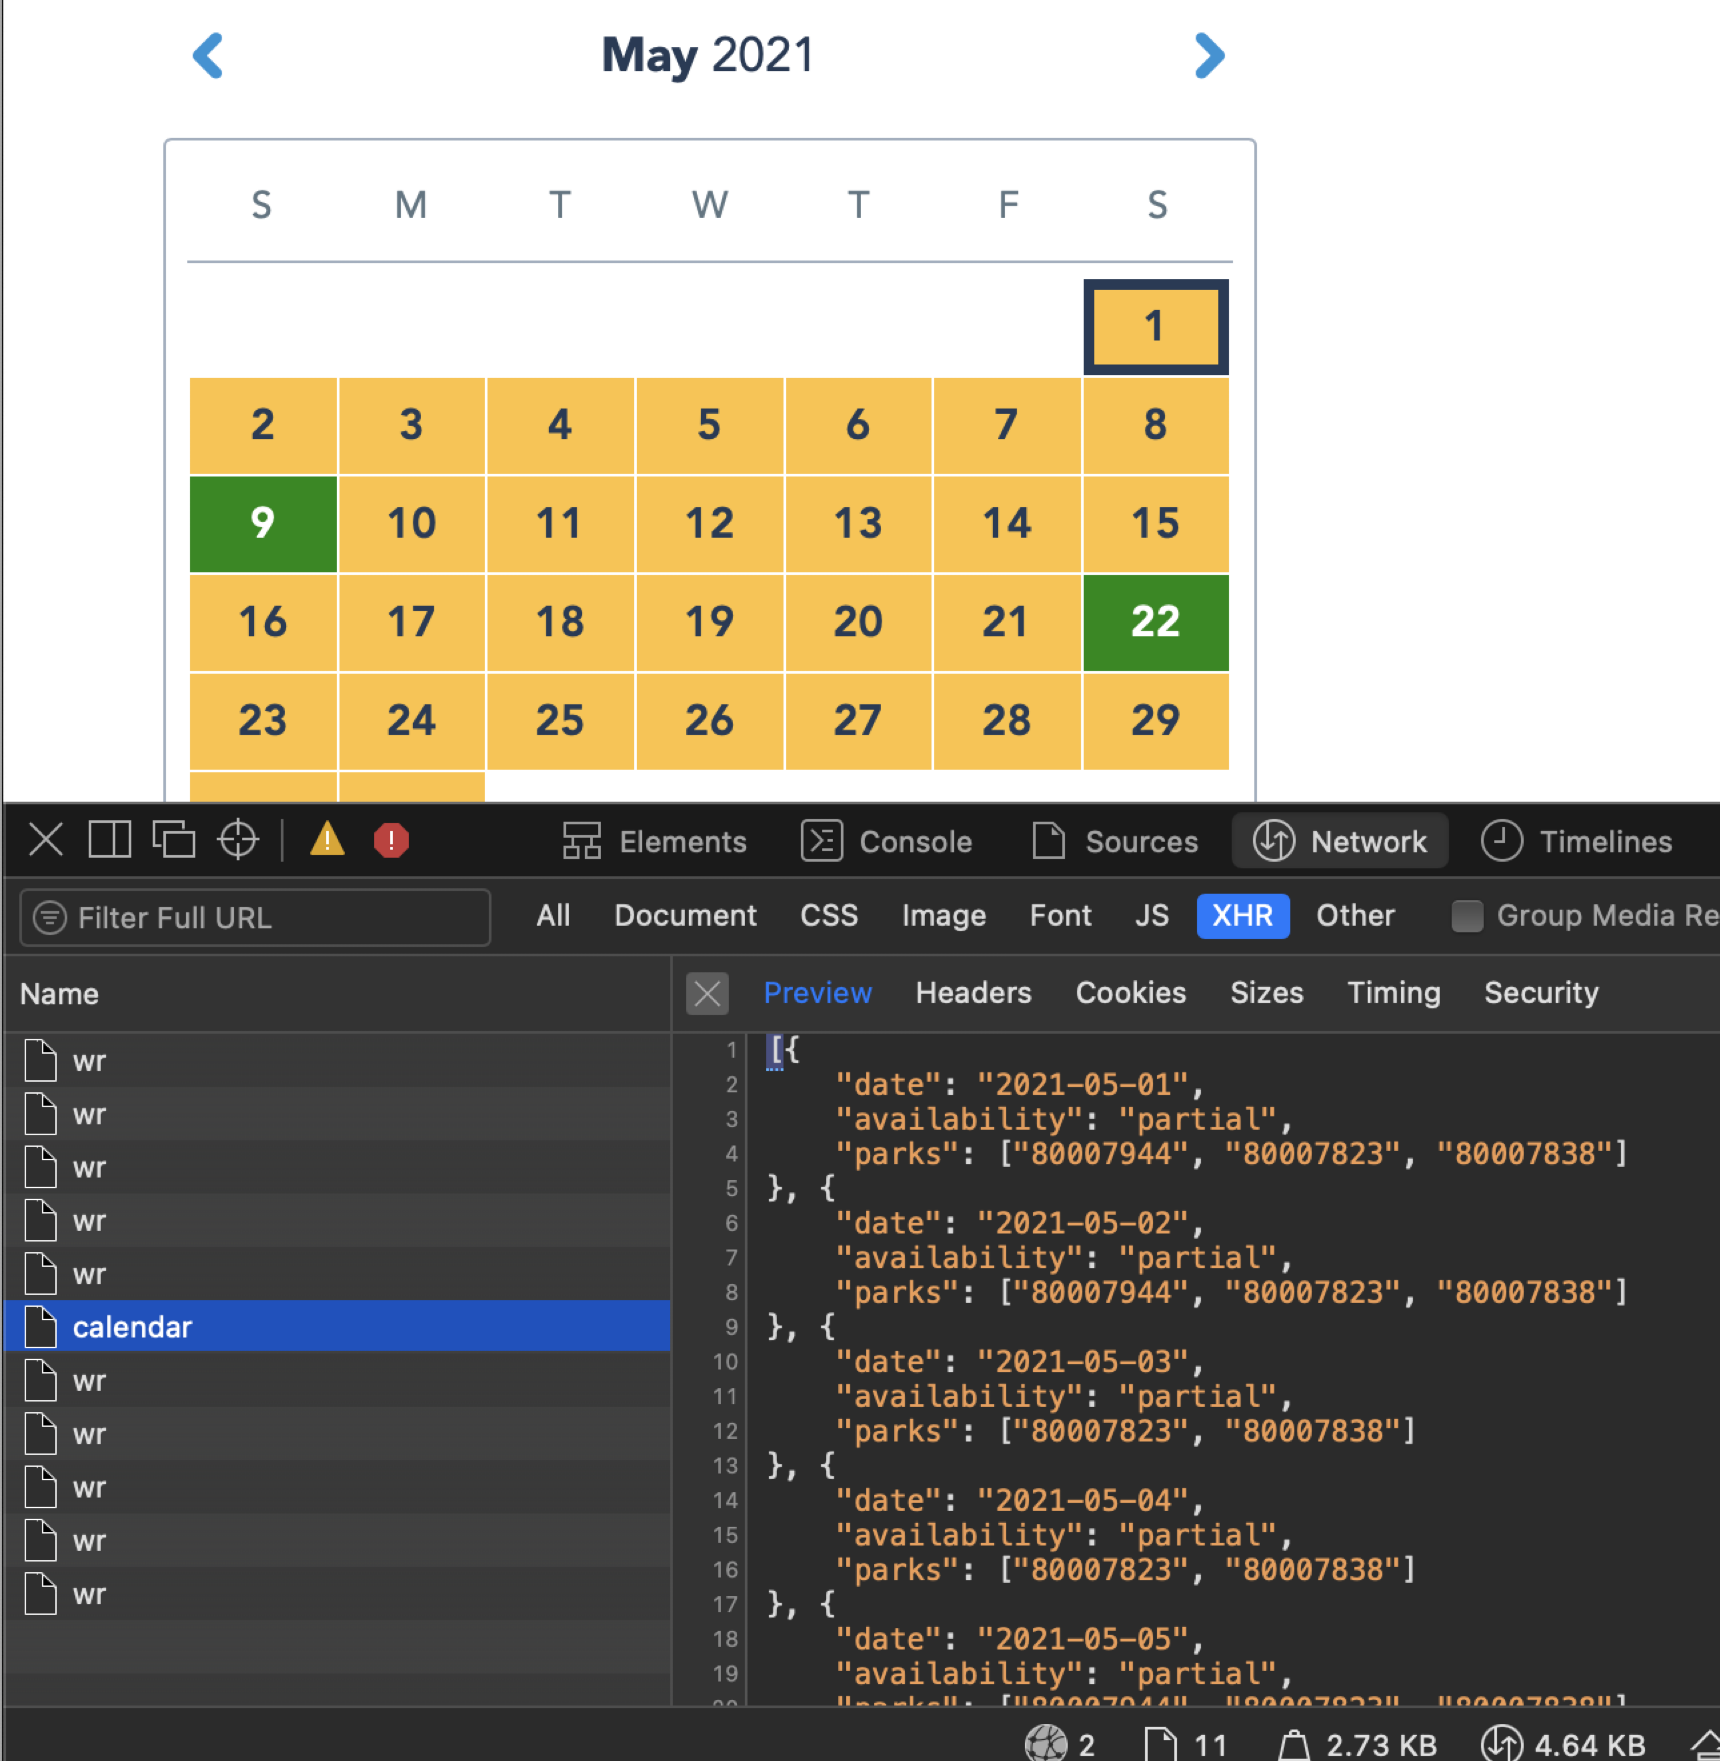Open the Timelines tab
Screen dimensions: 1720x1762
point(1577,842)
